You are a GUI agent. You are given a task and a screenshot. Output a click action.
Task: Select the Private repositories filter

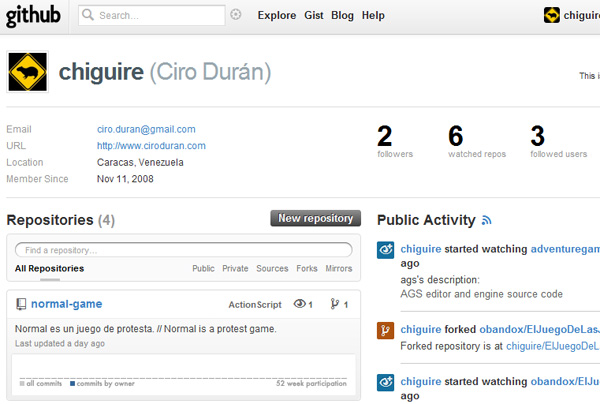(x=235, y=269)
